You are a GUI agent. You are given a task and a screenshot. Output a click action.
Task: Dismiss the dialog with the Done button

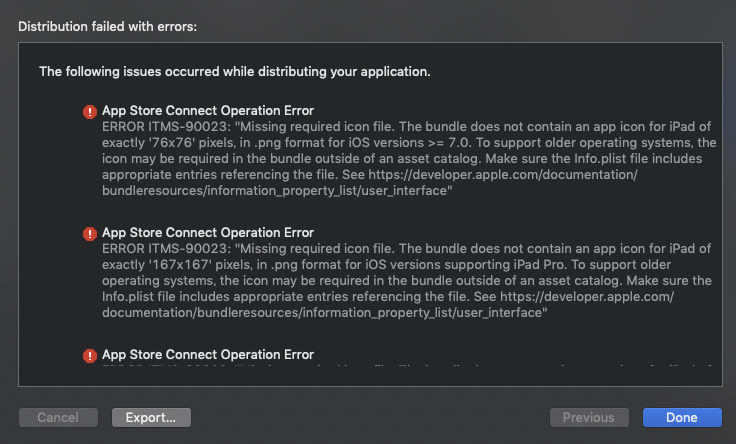tap(682, 417)
